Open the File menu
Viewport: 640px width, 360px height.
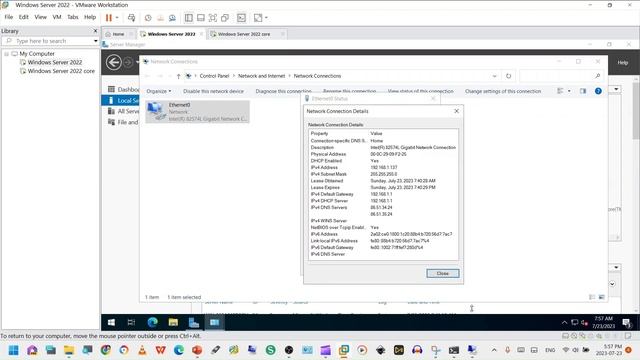[9, 17]
